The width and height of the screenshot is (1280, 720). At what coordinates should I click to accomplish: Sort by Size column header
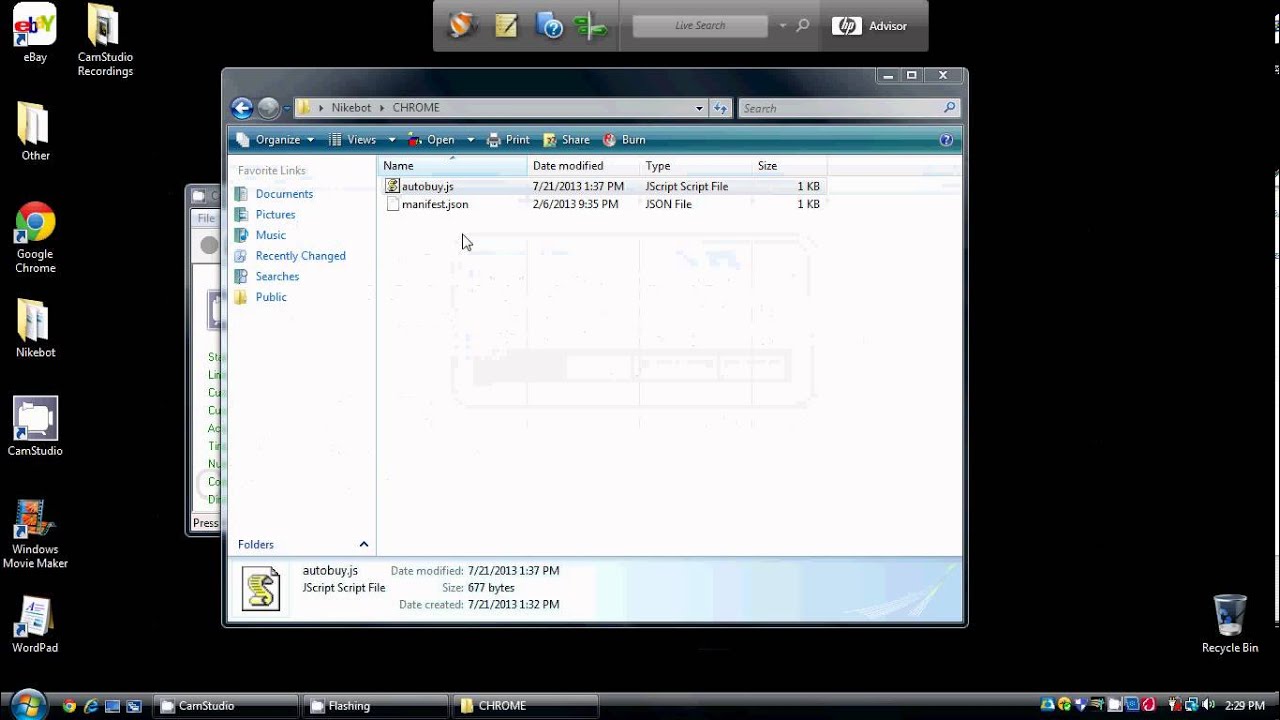pos(789,166)
